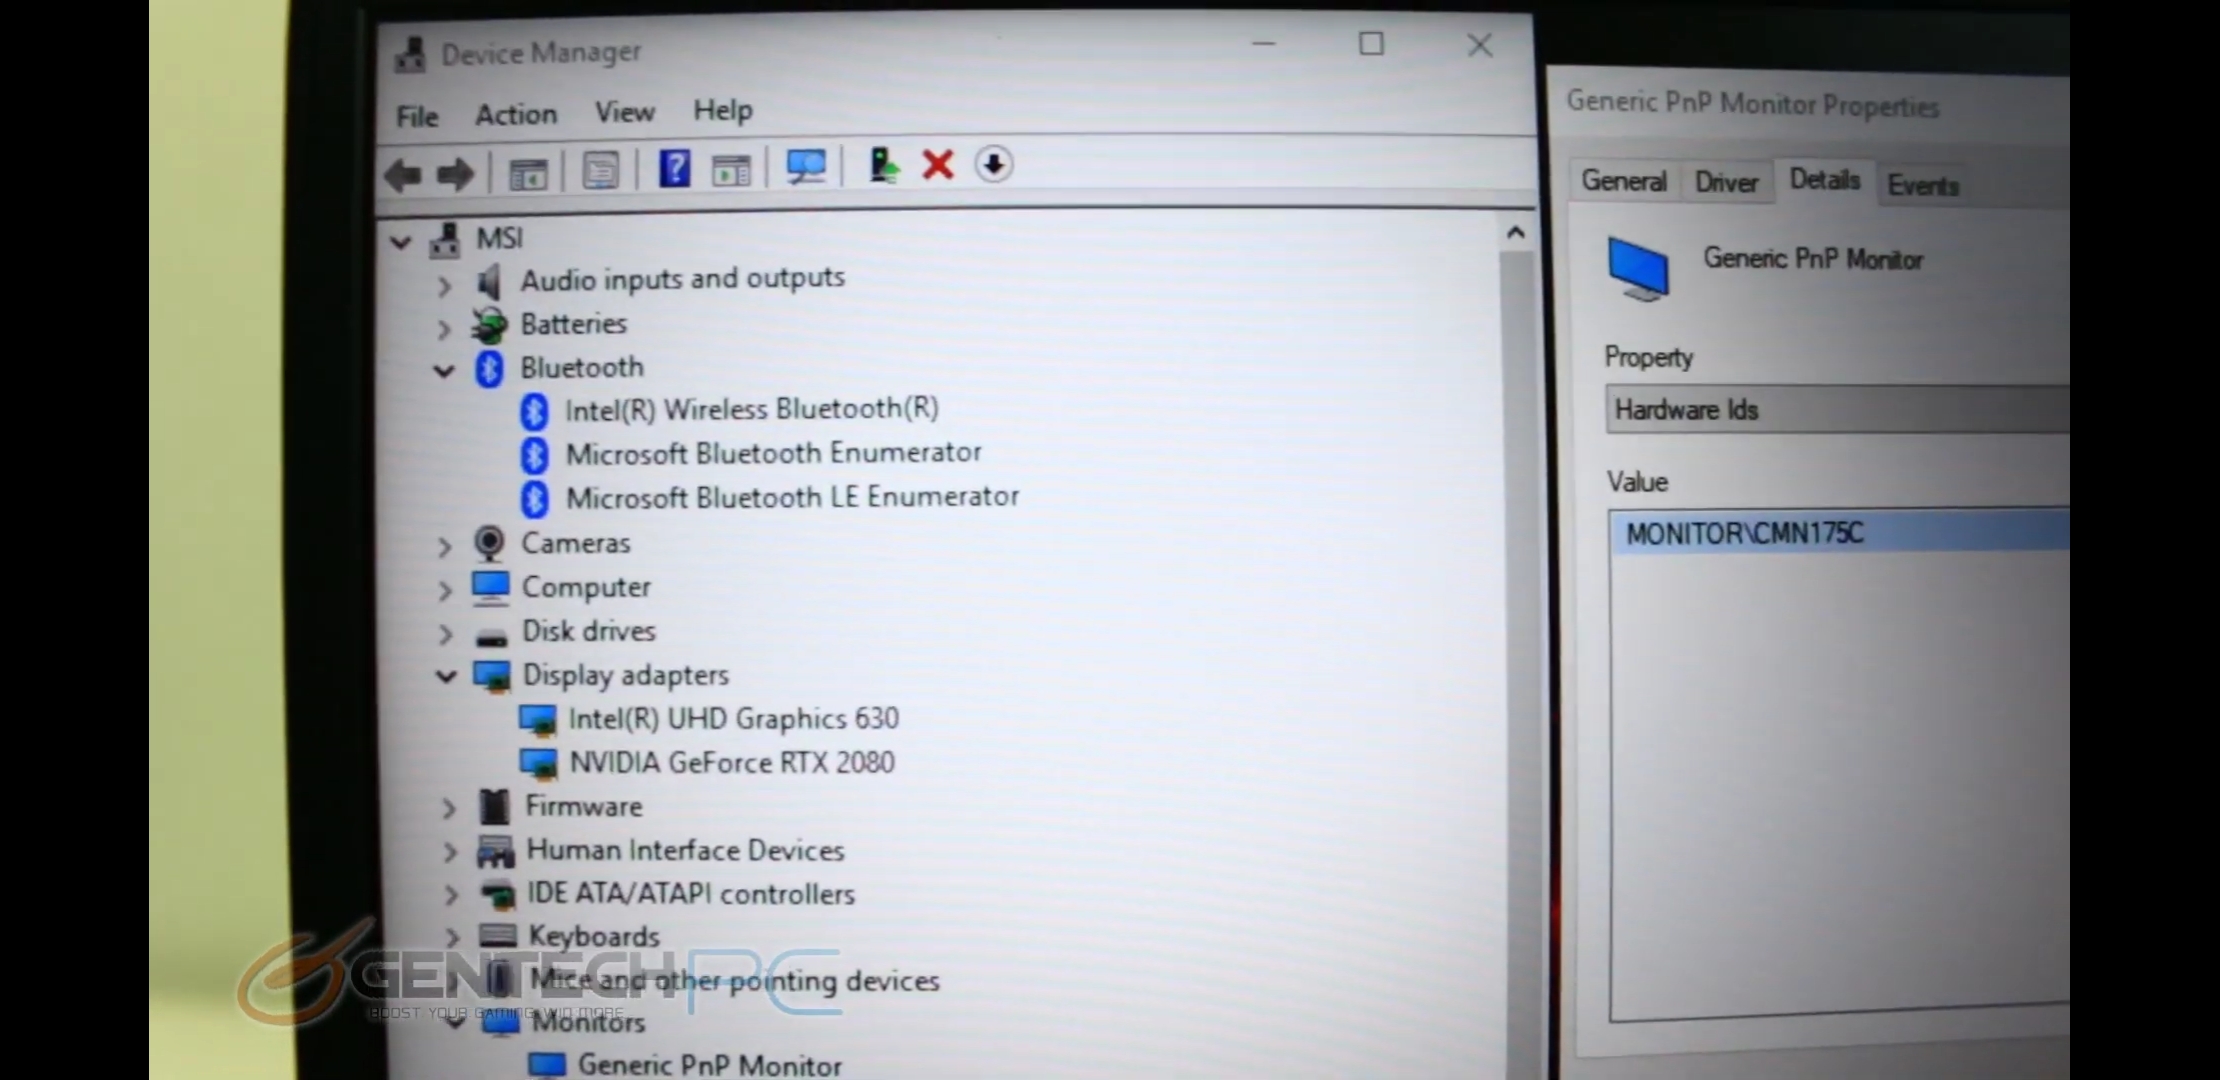2220x1080 pixels.
Task: Click the Batteries category icon
Action: coord(489,325)
